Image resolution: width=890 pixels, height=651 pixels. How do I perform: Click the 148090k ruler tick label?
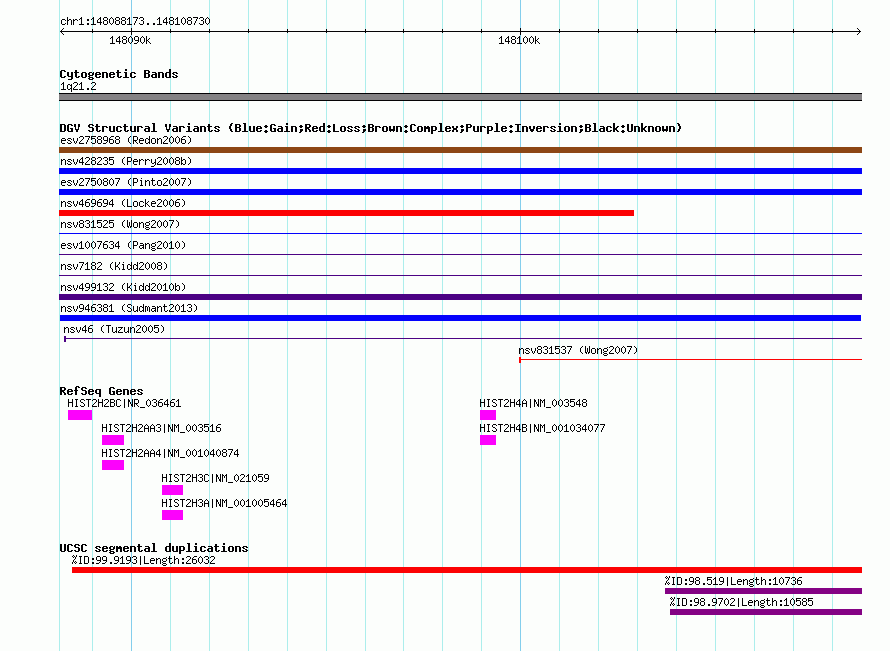130,40
